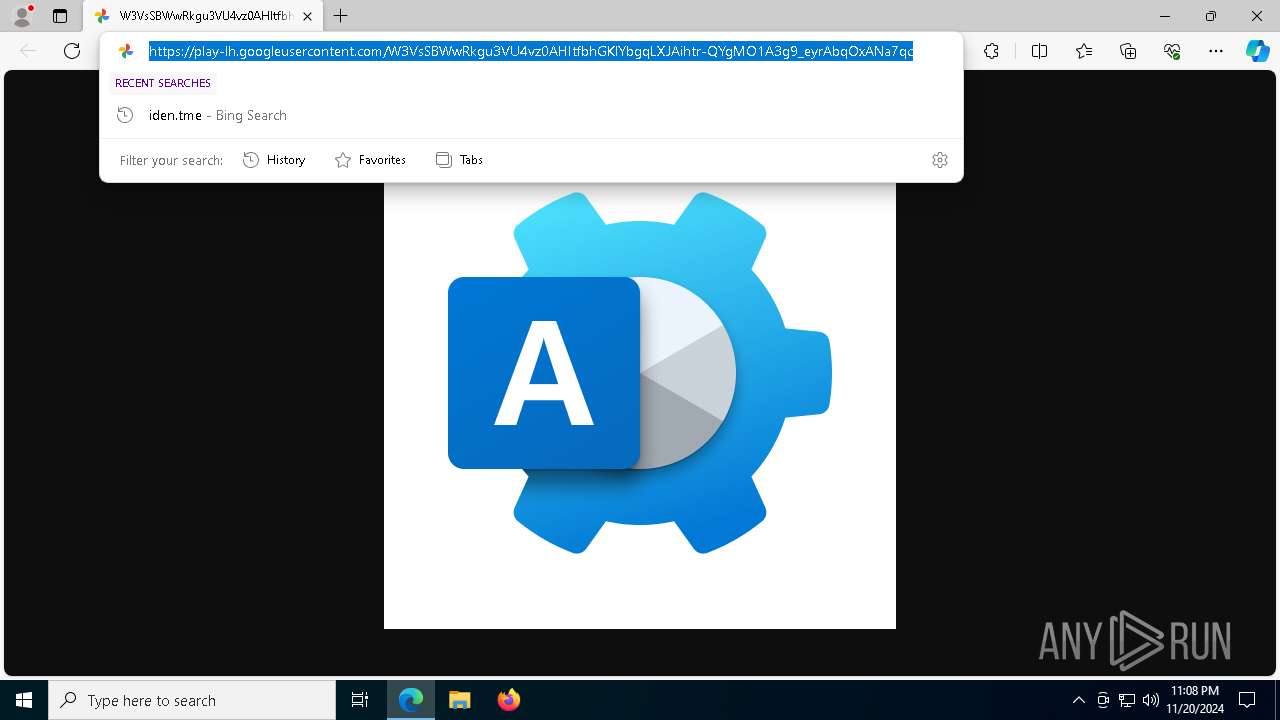The width and height of the screenshot is (1280, 720).
Task: Click the gear logo image
Action: (640, 373)
